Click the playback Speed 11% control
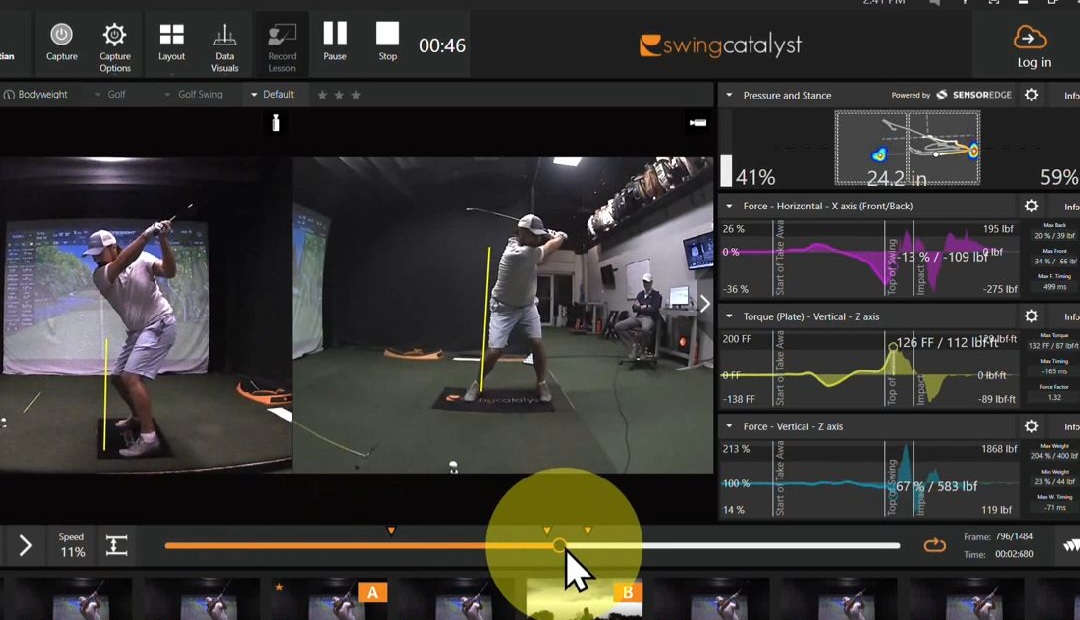 (x=72, y=545)
